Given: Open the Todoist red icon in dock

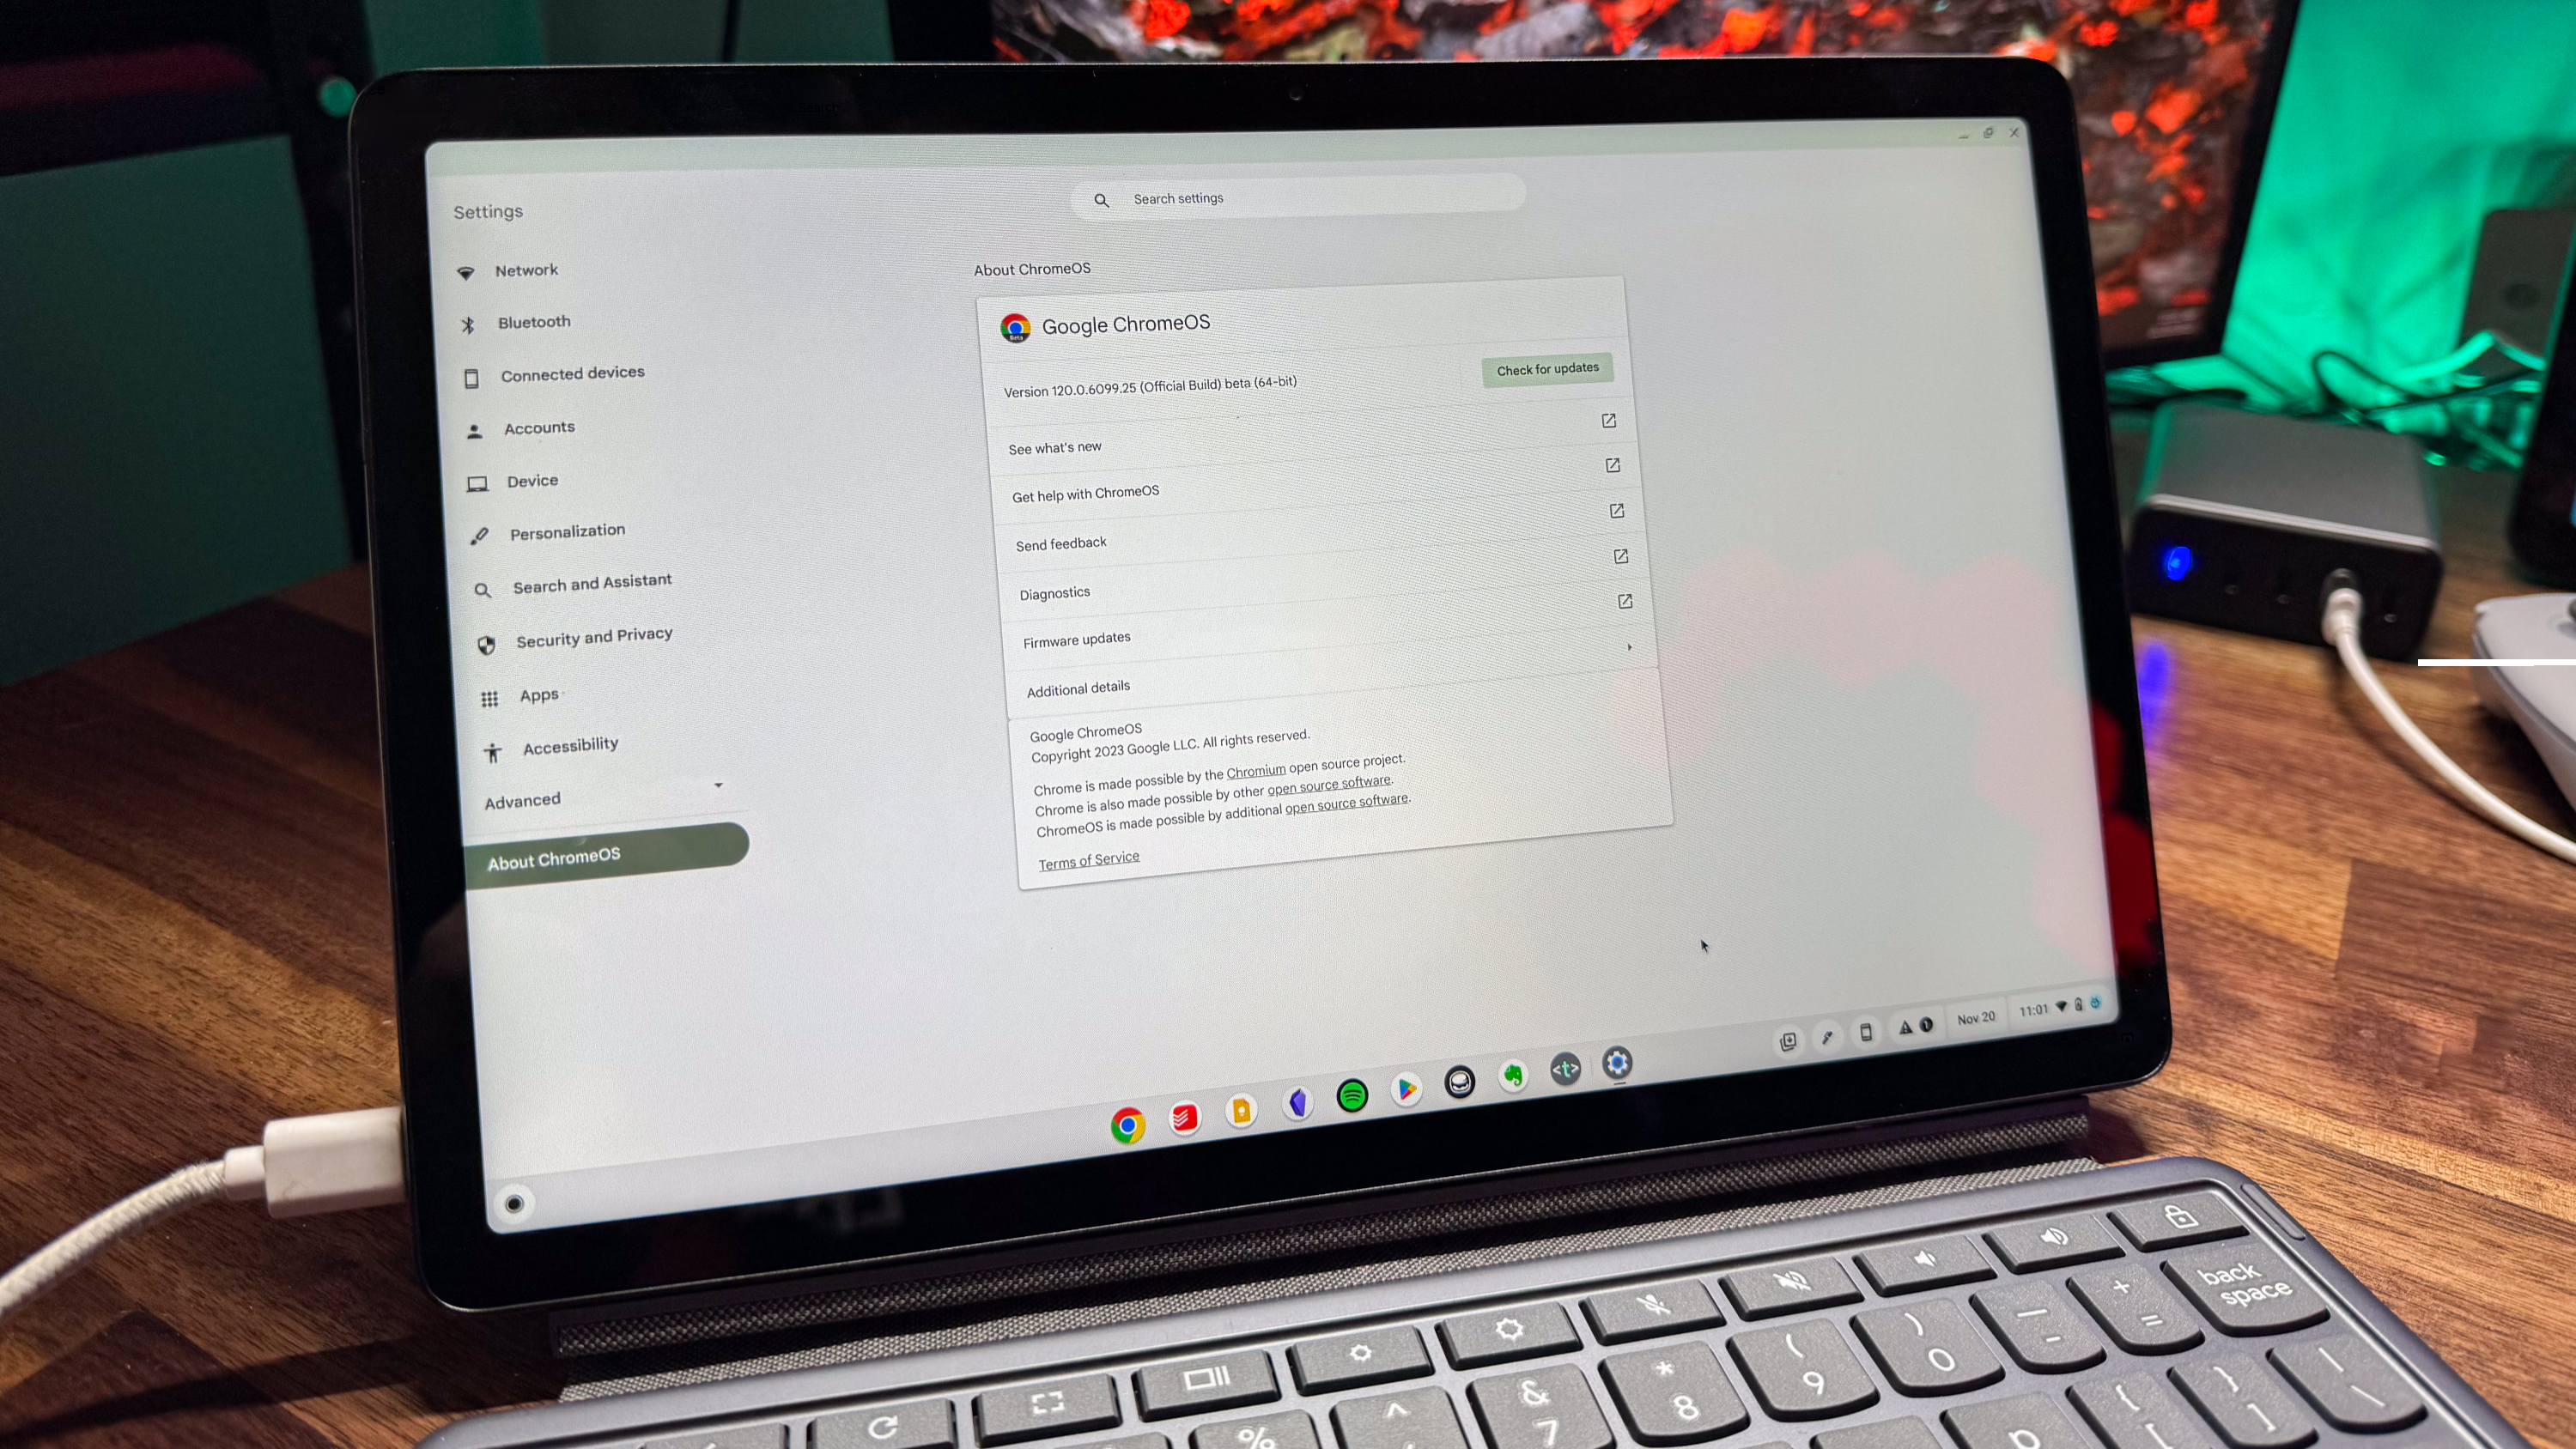Looking at the screenshot, I should [1183, 1119].
